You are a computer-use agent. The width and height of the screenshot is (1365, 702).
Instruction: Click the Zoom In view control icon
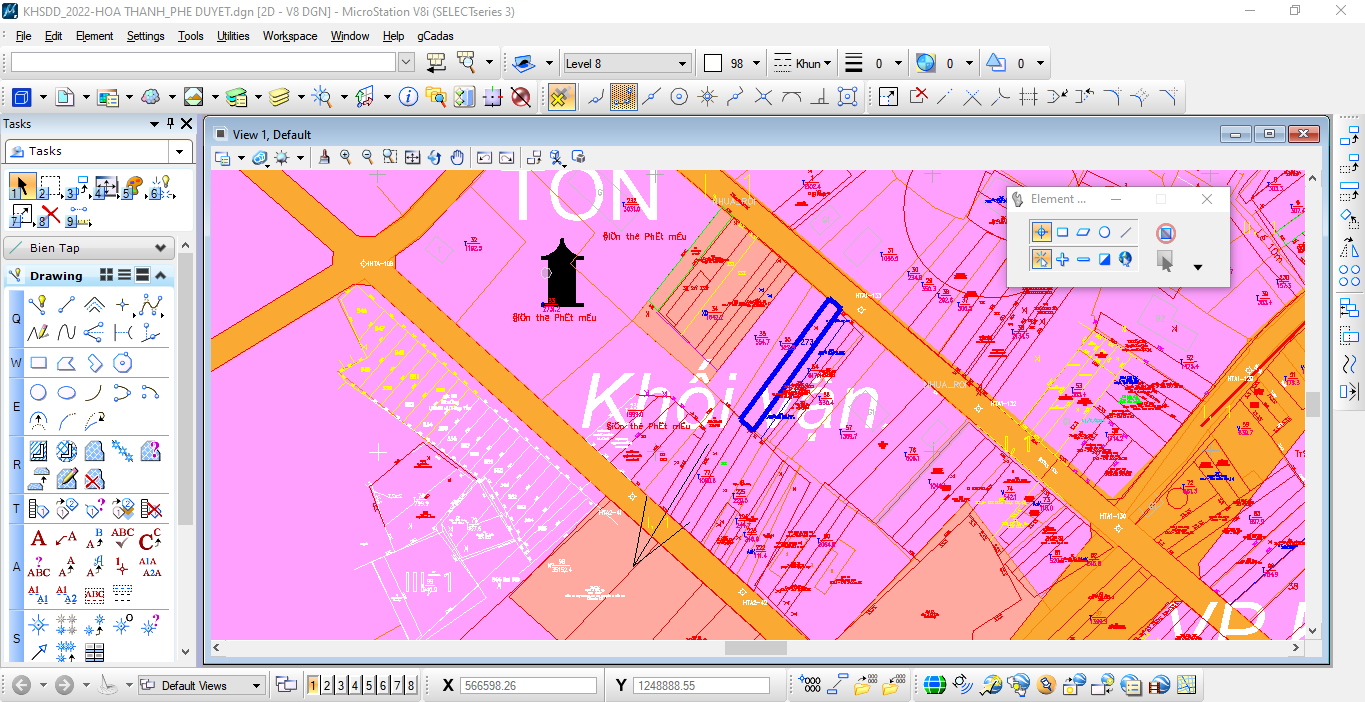tap(346, 157)
